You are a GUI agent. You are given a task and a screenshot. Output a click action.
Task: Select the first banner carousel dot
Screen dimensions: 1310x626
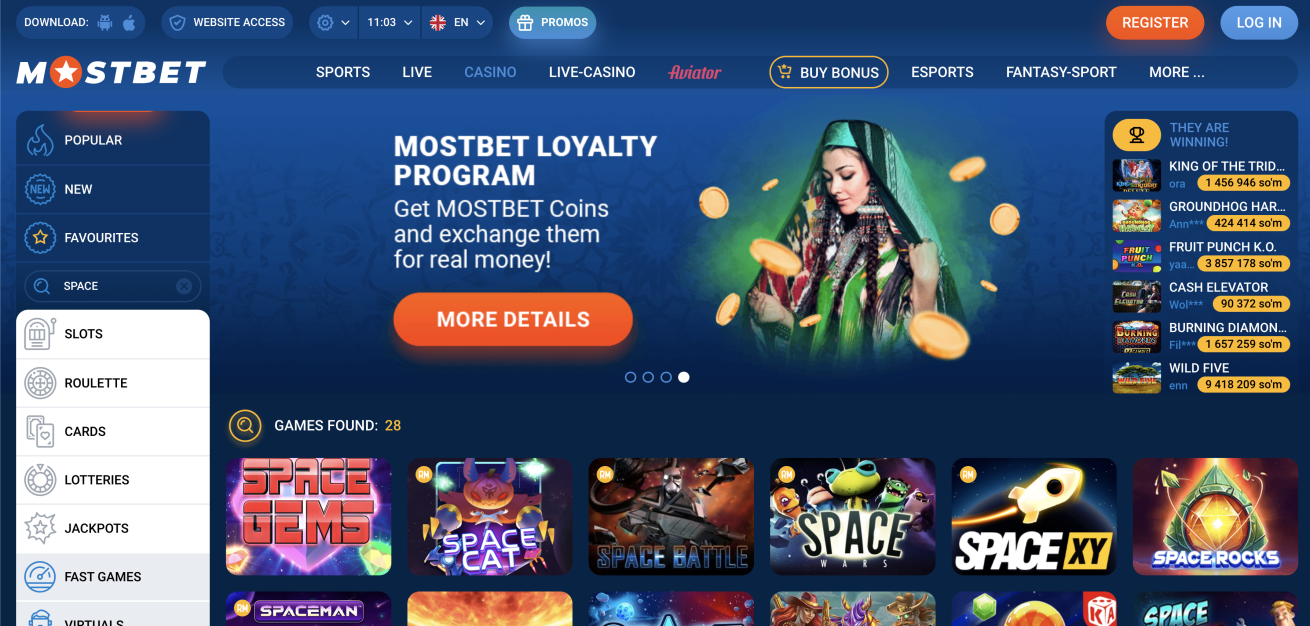[x=630, y=377]
